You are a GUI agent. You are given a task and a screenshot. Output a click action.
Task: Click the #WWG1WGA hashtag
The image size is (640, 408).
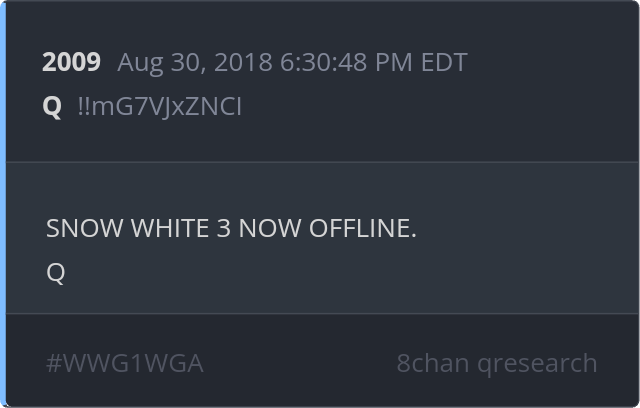tap(125, 363)
